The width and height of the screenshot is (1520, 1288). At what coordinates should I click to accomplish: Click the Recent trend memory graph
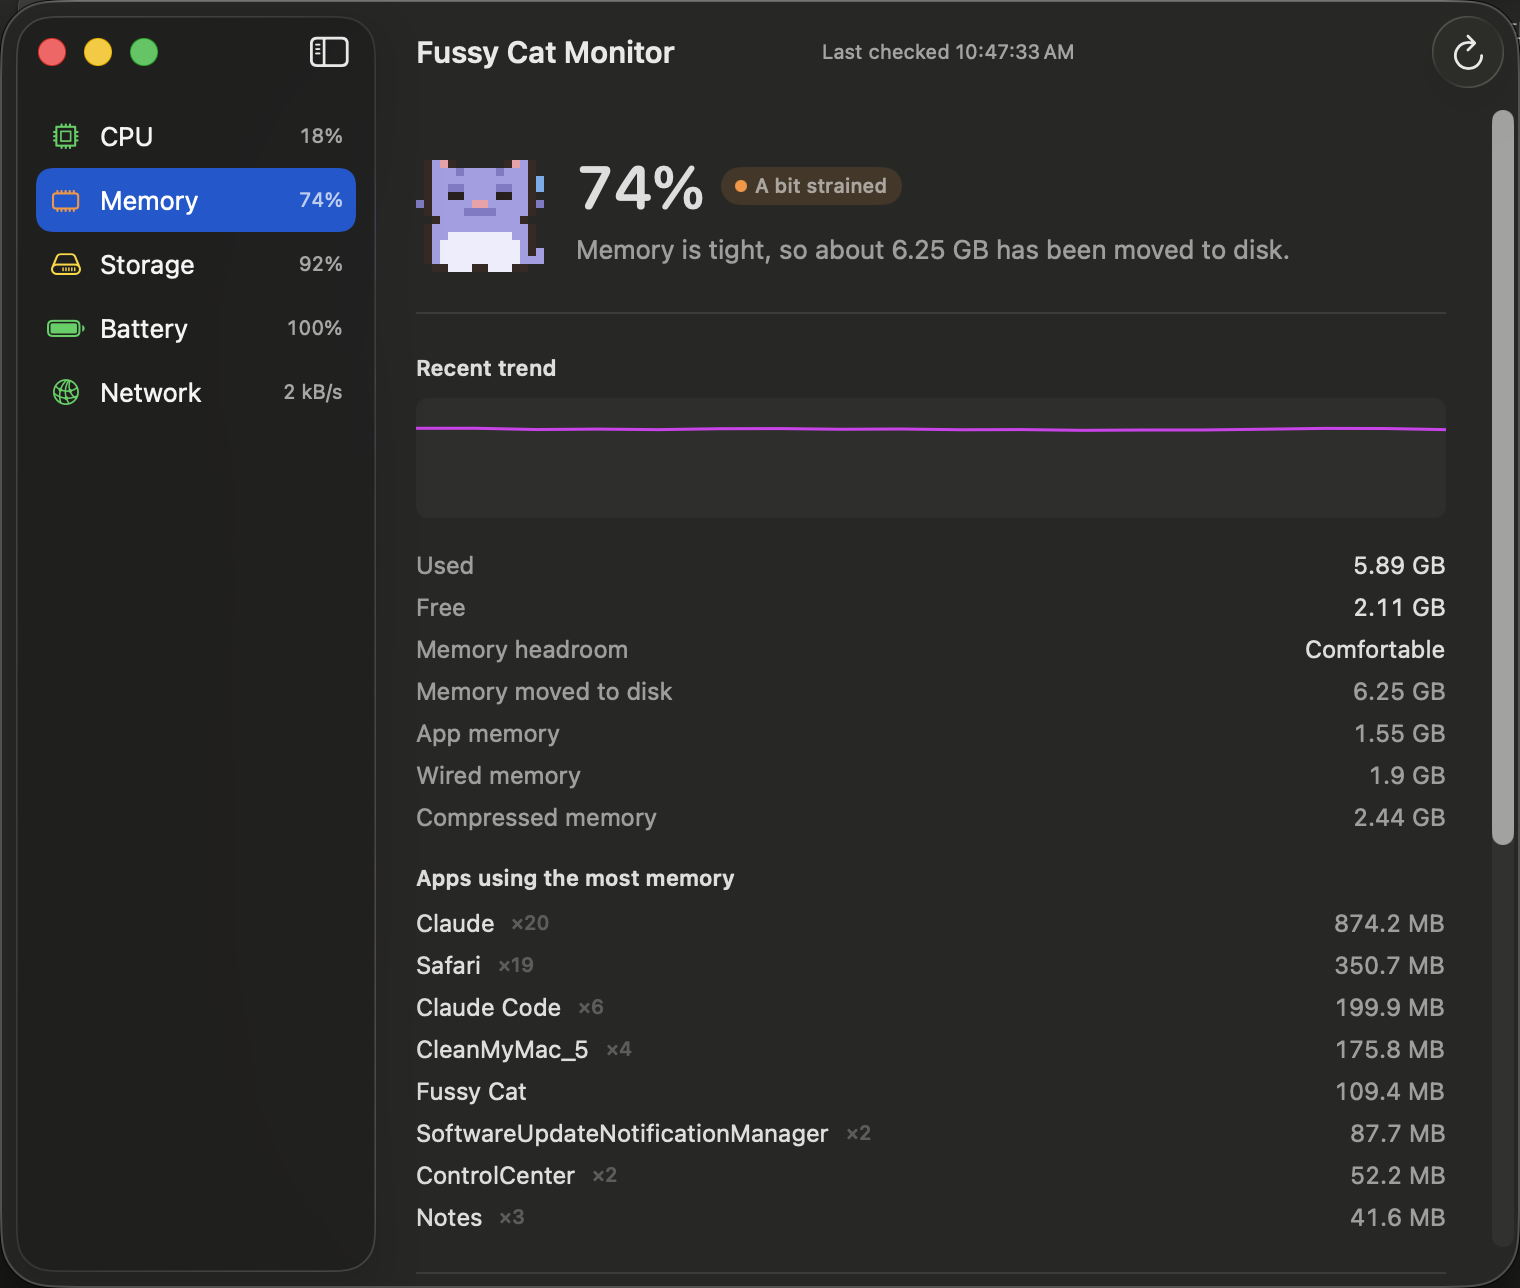tap(931, 458)
